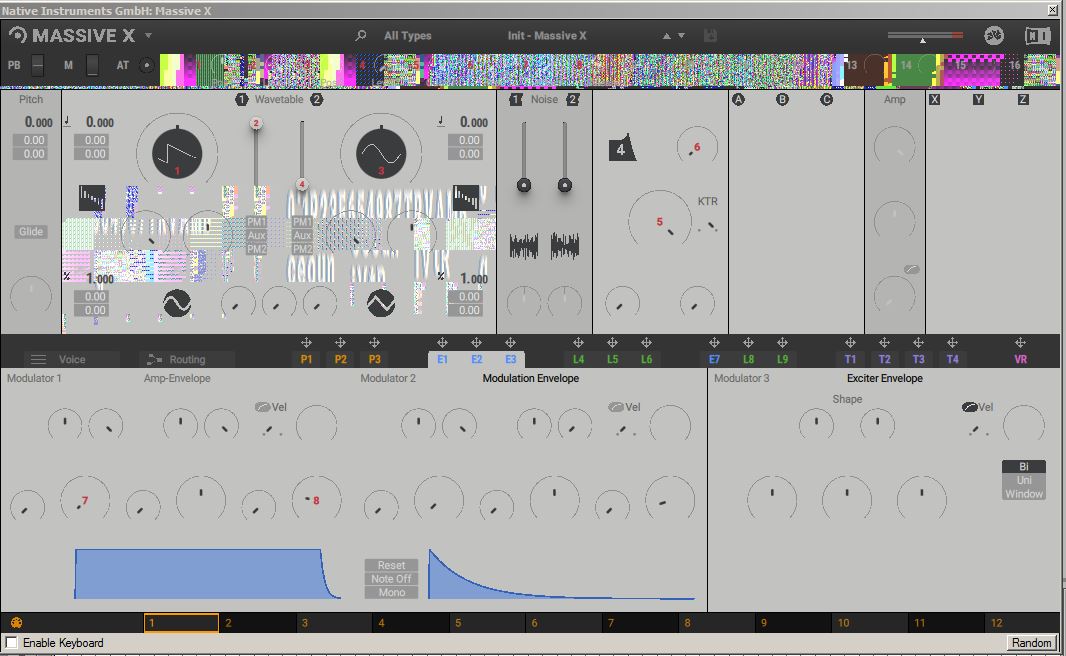This screenshot has height=656, width=1066.
Task: Click the Y insert badge
Action: [x=978, y=99]
